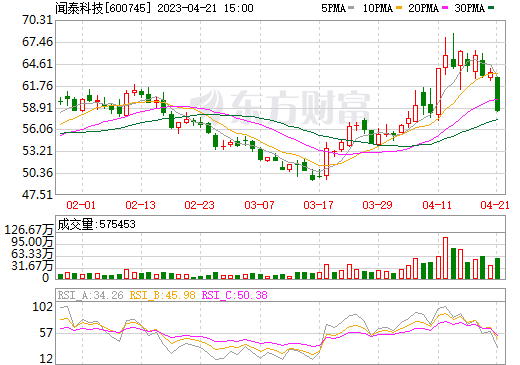
Task: Click the green 30PMA legend color marker
Action: point(491,8)
